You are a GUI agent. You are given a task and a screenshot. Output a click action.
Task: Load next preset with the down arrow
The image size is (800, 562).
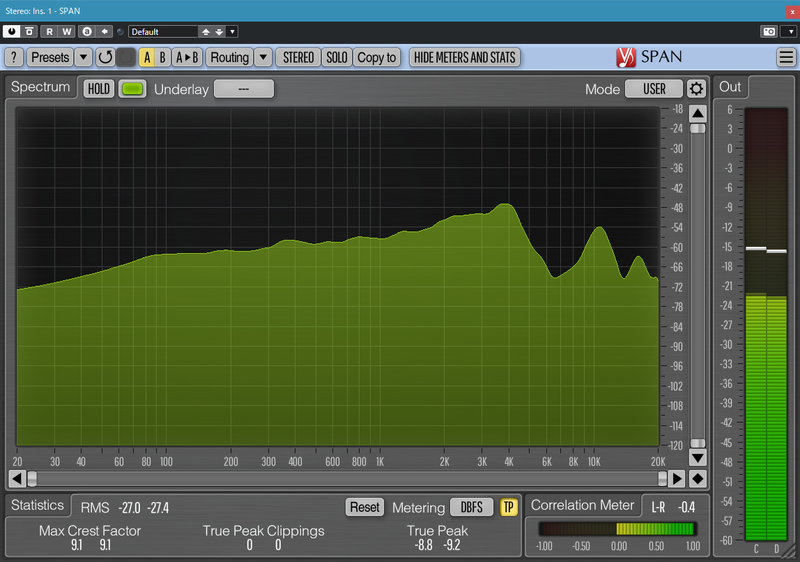[x=219, y=32]
